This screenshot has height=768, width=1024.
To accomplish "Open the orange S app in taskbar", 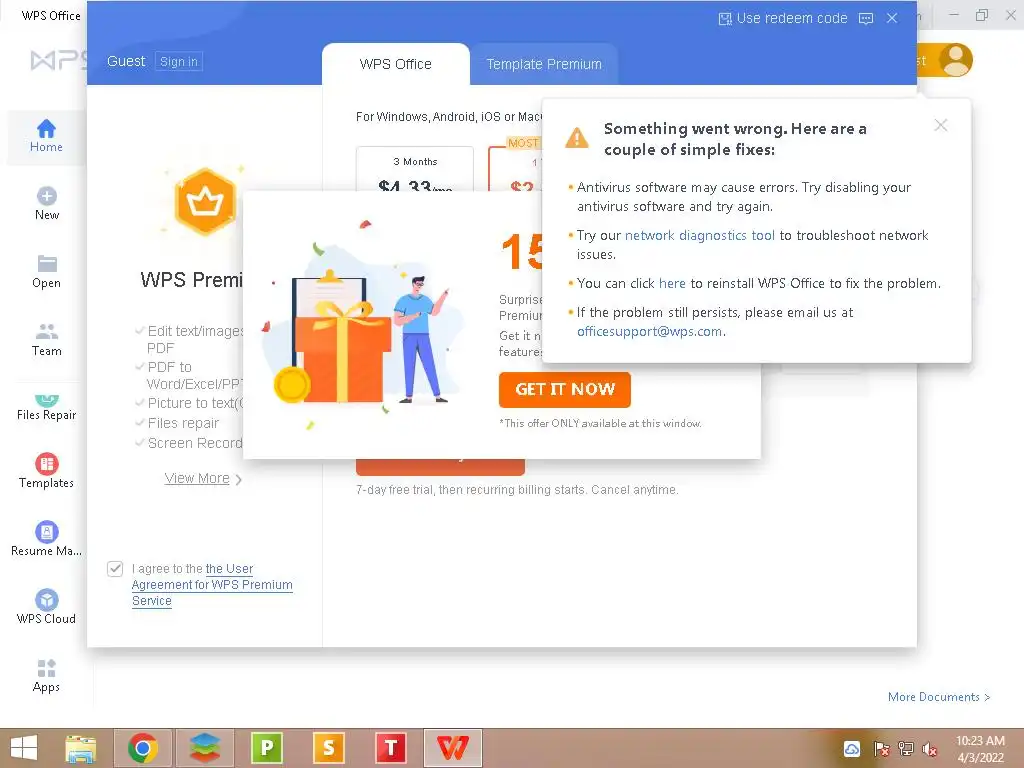I will [x=329, y=748].
